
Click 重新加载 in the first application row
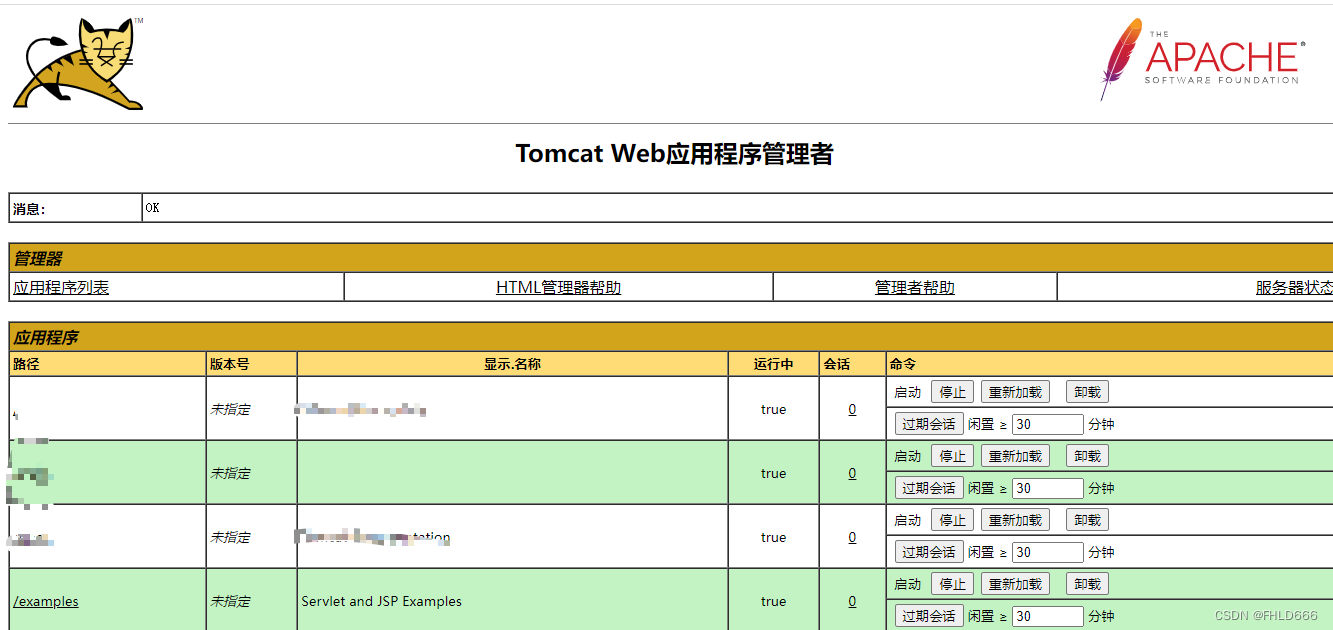pyautogui.click(x=1014, y=391)
